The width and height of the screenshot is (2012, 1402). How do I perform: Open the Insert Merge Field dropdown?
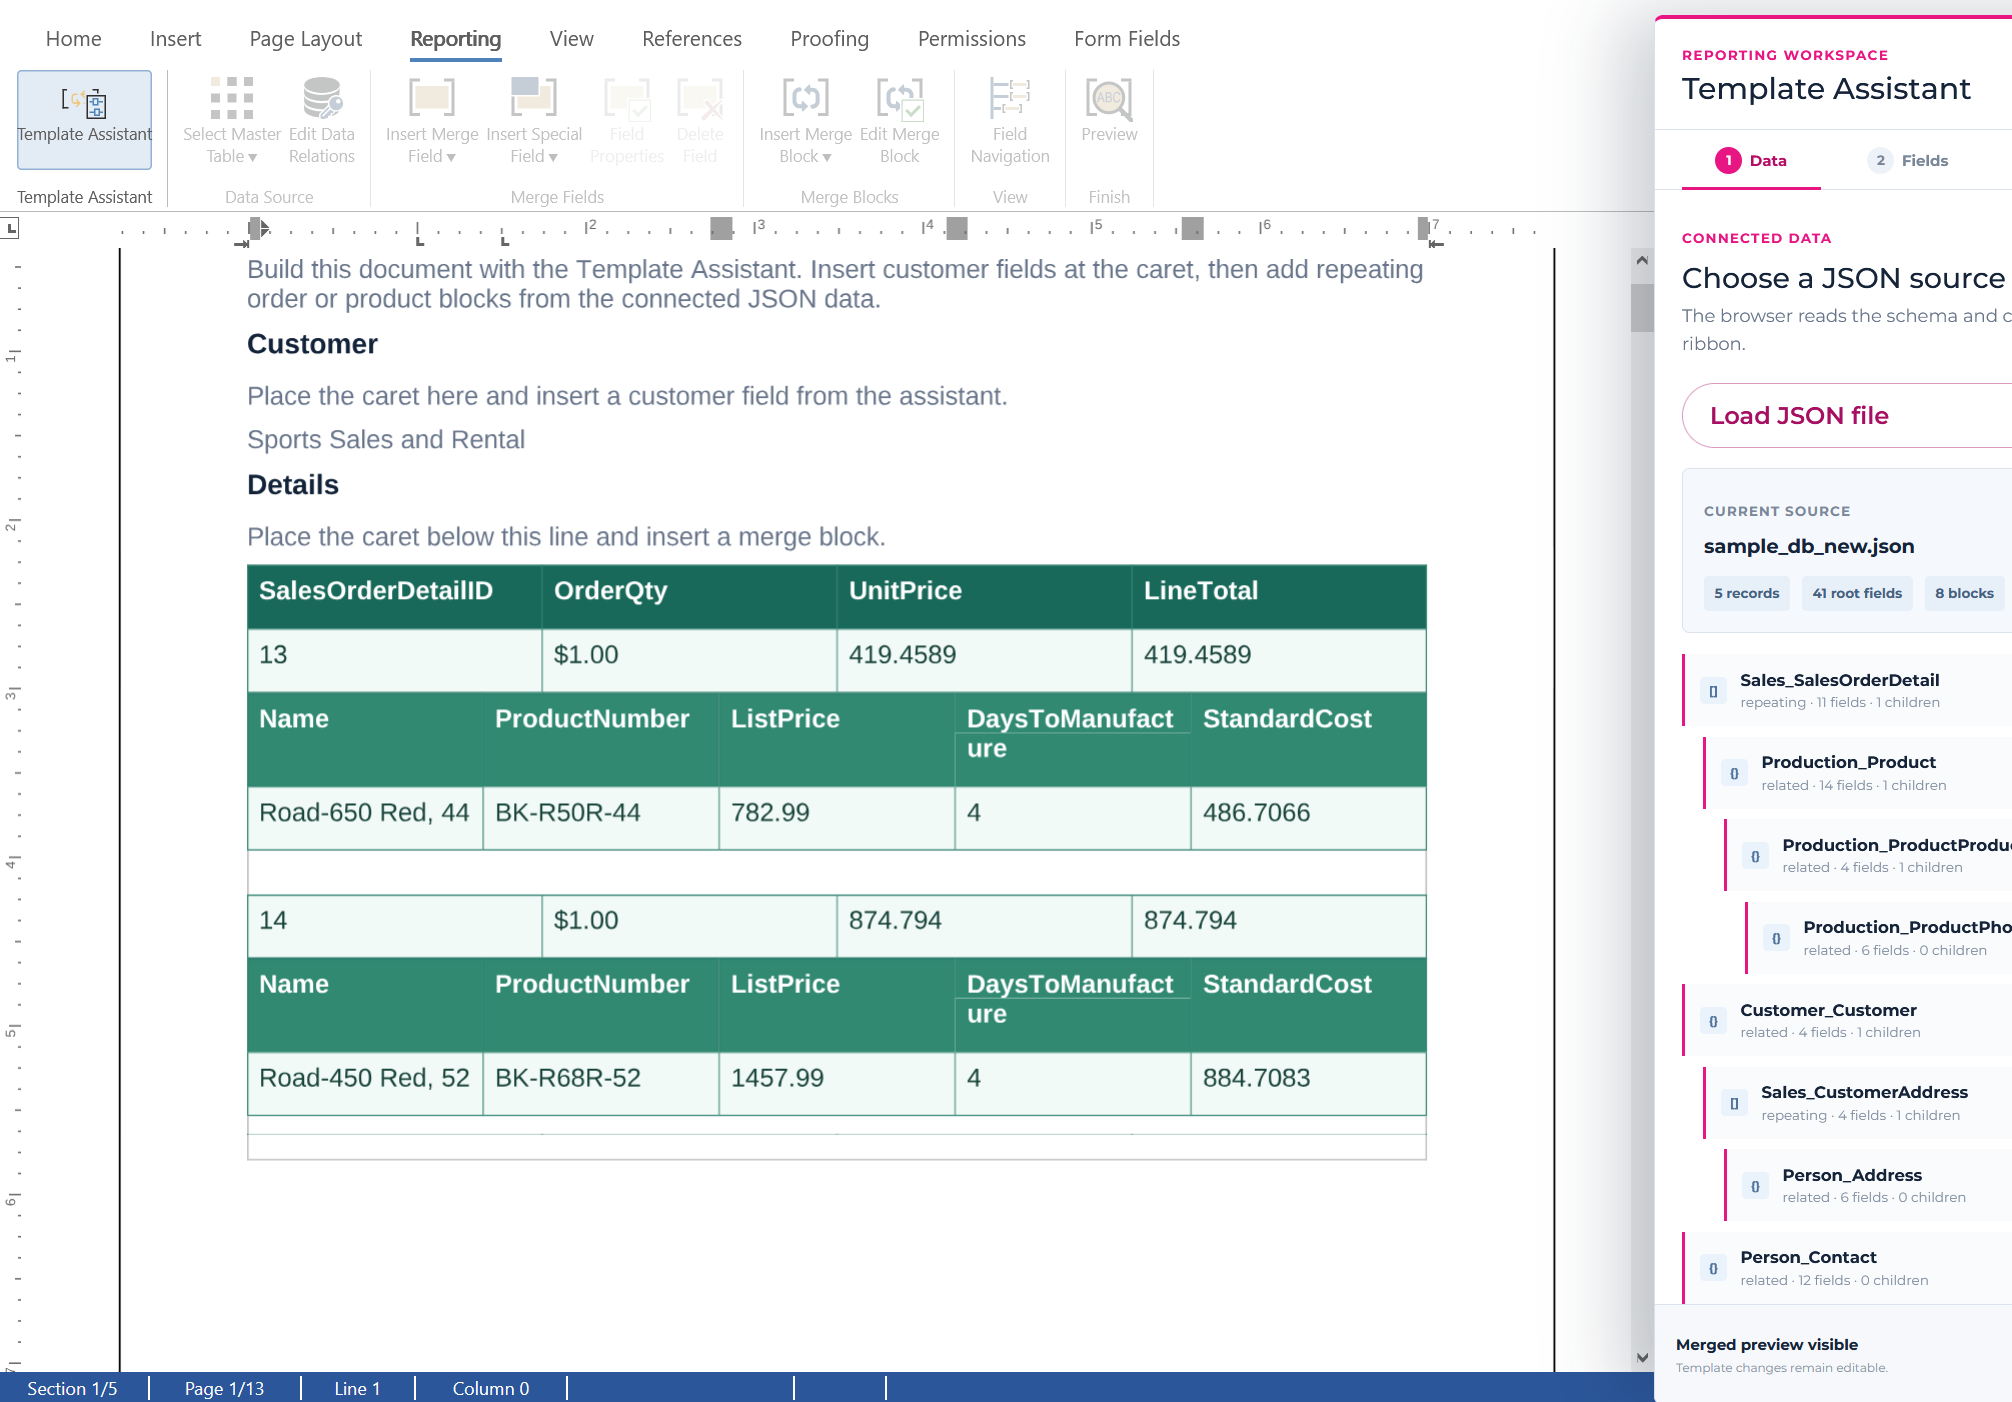tap(432, 121)
